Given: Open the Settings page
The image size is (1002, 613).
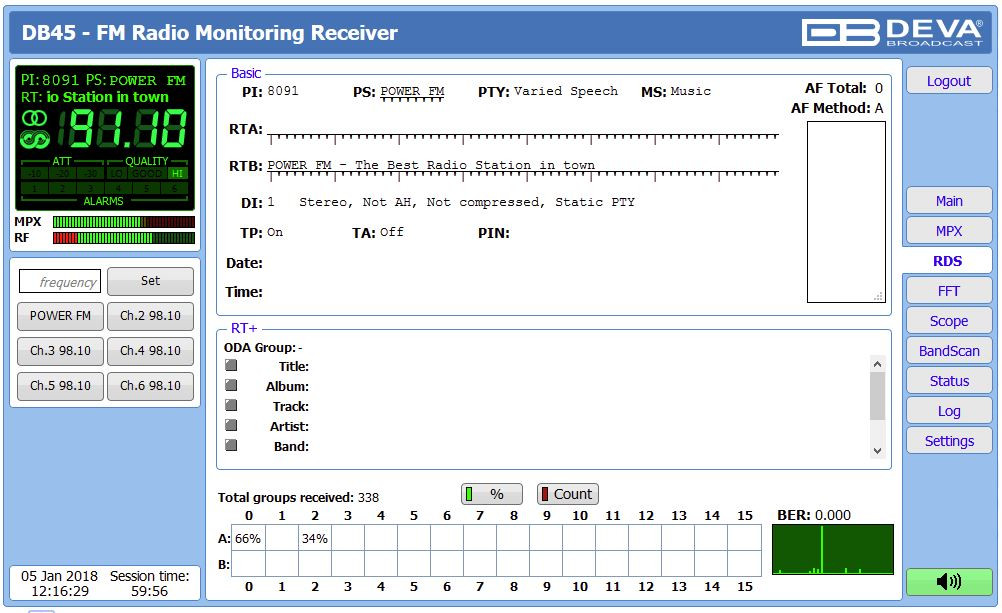Looking at the screenshot, I should tap(949, 441).
